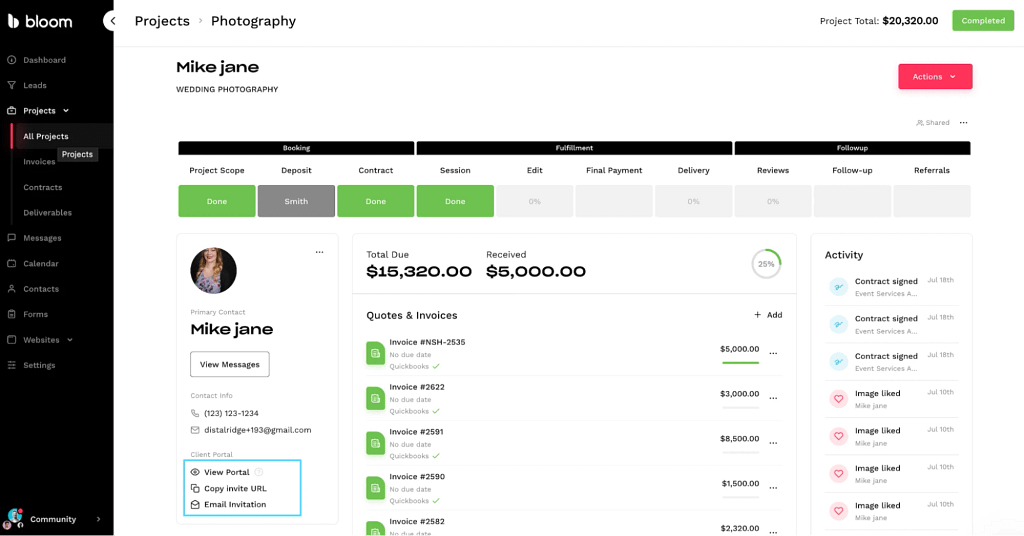Click the Community avatar icon
The height and width of the screenshot is (536, 1024).
[13, 519]
